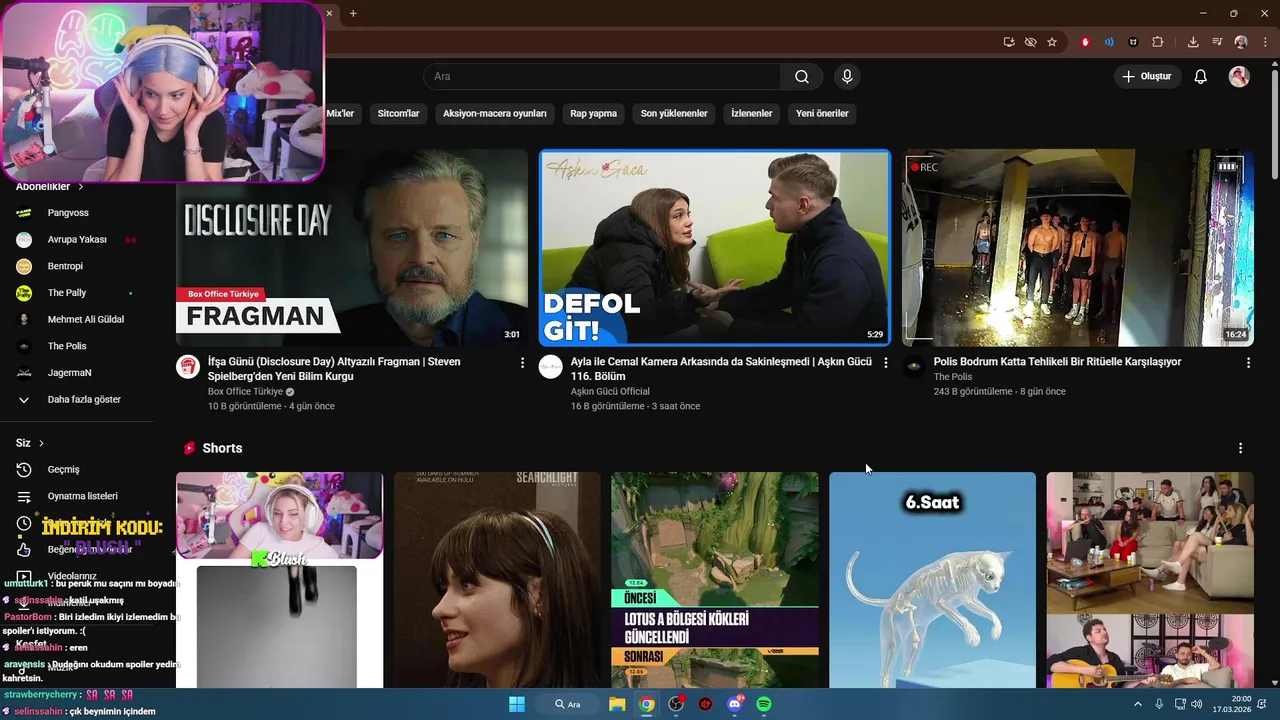This screenshot has width=1280, height=720.
Task: Open the Chrome downloads icon
Action: coord(1193,42)
